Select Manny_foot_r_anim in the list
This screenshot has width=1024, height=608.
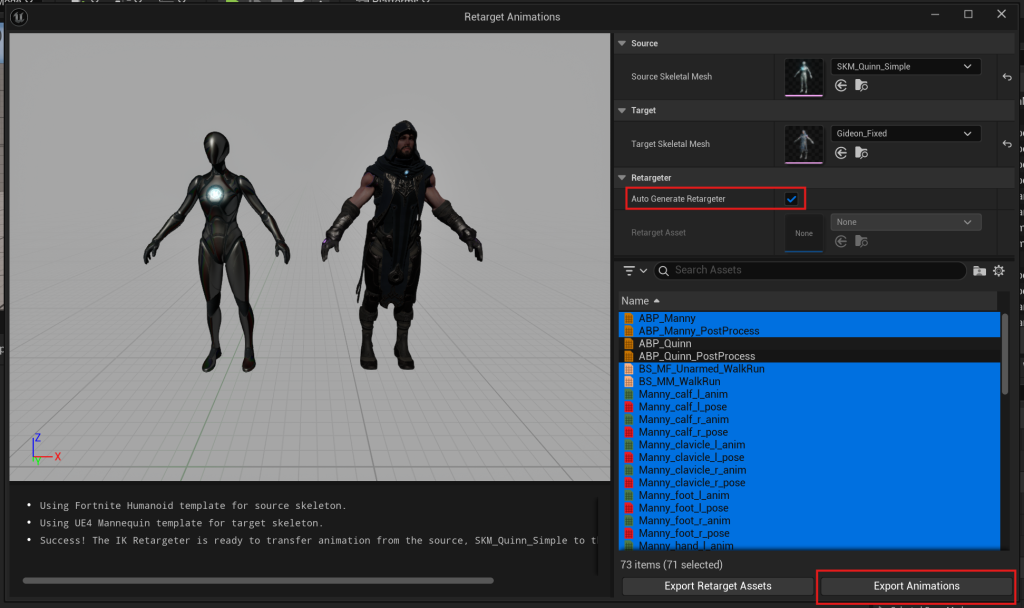point(809,521)
